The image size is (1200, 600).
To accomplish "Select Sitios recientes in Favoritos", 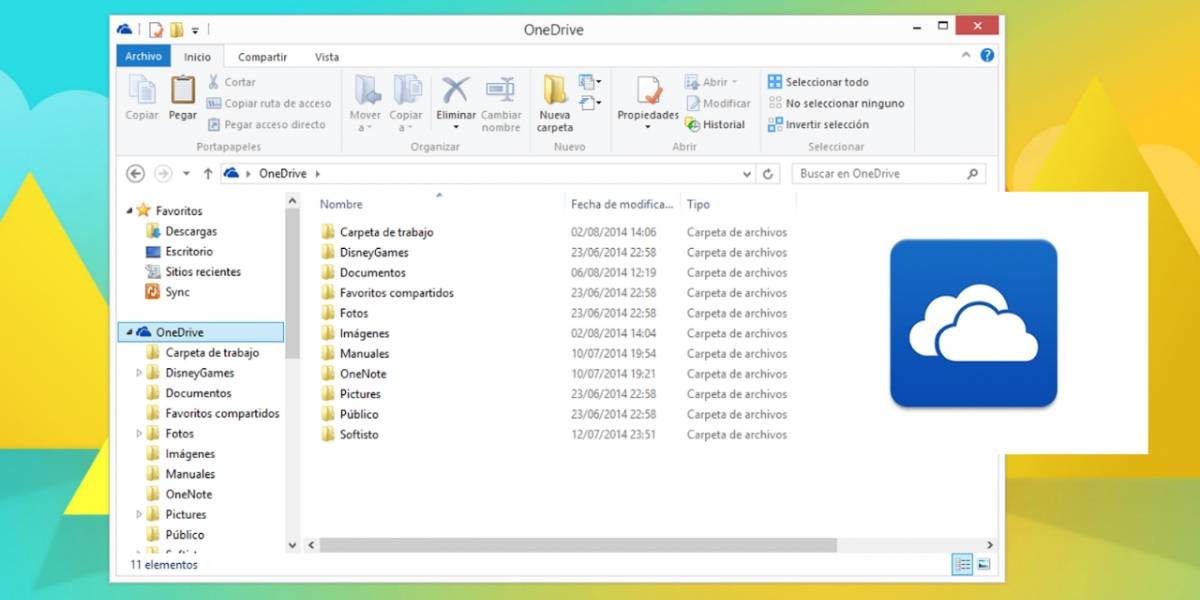I will coord(203,271).
